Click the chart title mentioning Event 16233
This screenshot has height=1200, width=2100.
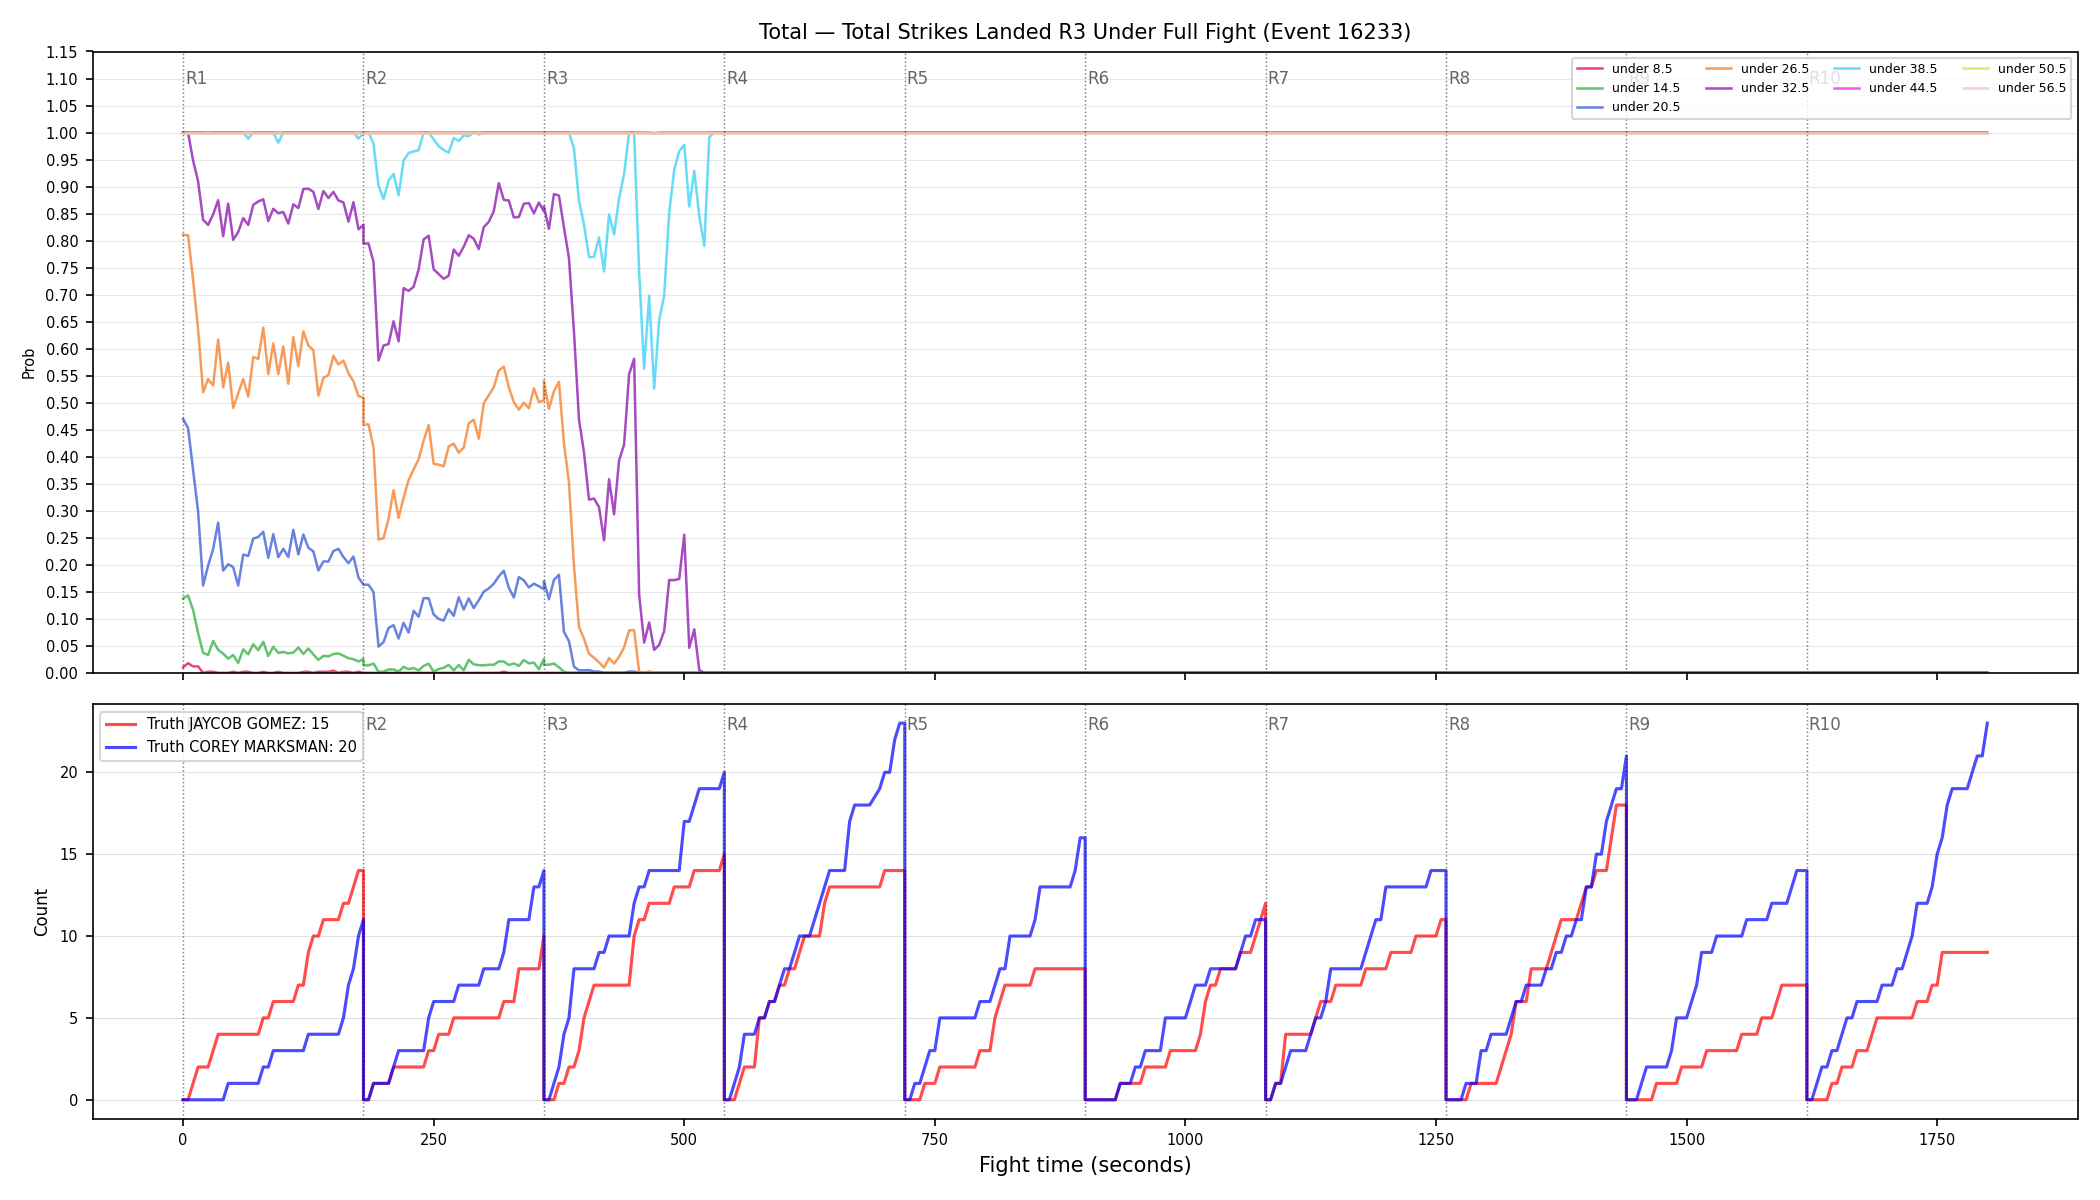pos(1084,32)
